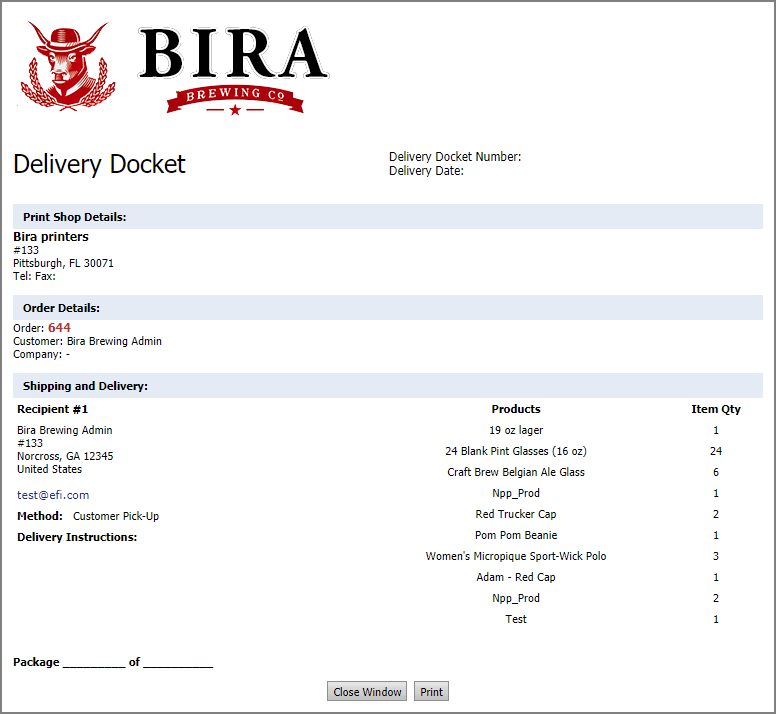Click the Bira bull mascot logo
The image size is (776, 714).
coord(65,67)
